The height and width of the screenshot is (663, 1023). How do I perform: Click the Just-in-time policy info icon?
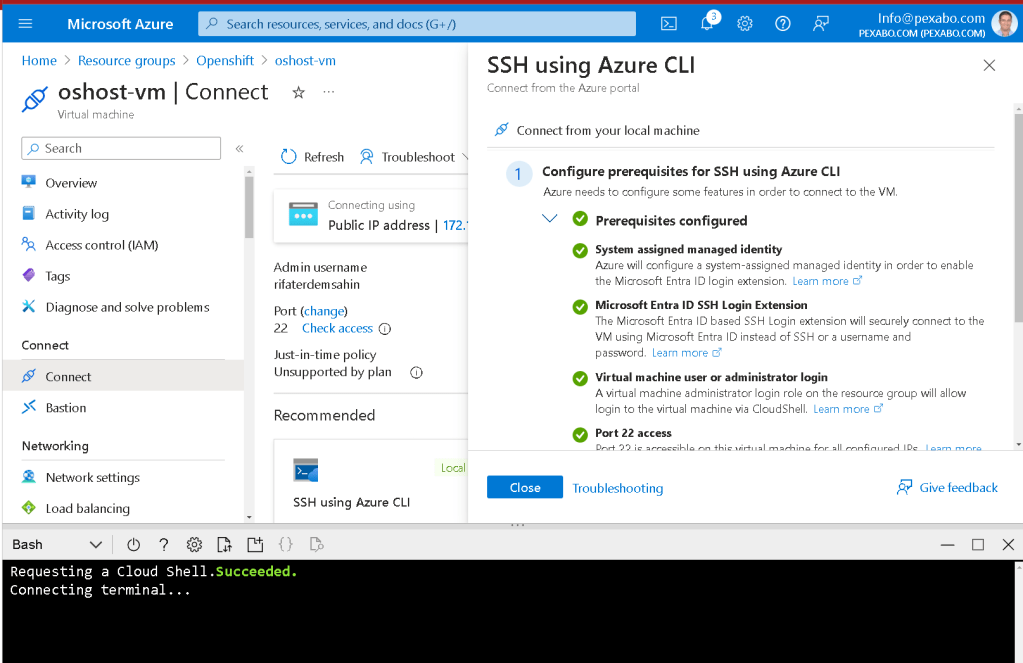[x=416, y=373]
